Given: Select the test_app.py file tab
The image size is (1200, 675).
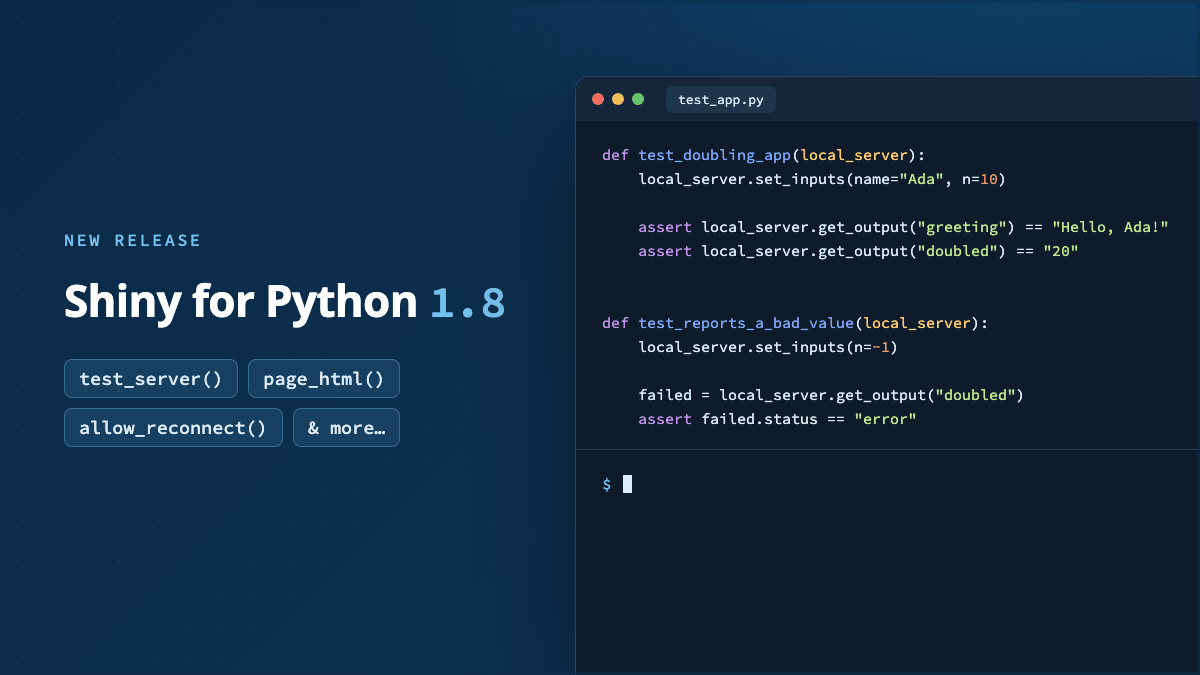Looking at the screenshot, I should (721, 99).
